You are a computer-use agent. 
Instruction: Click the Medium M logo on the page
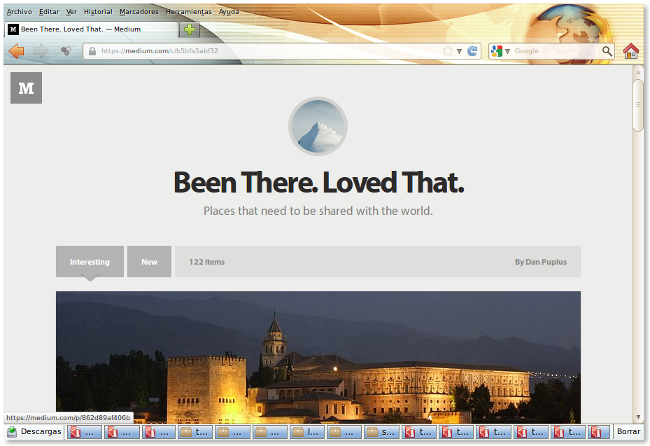(x=26, y=88)
